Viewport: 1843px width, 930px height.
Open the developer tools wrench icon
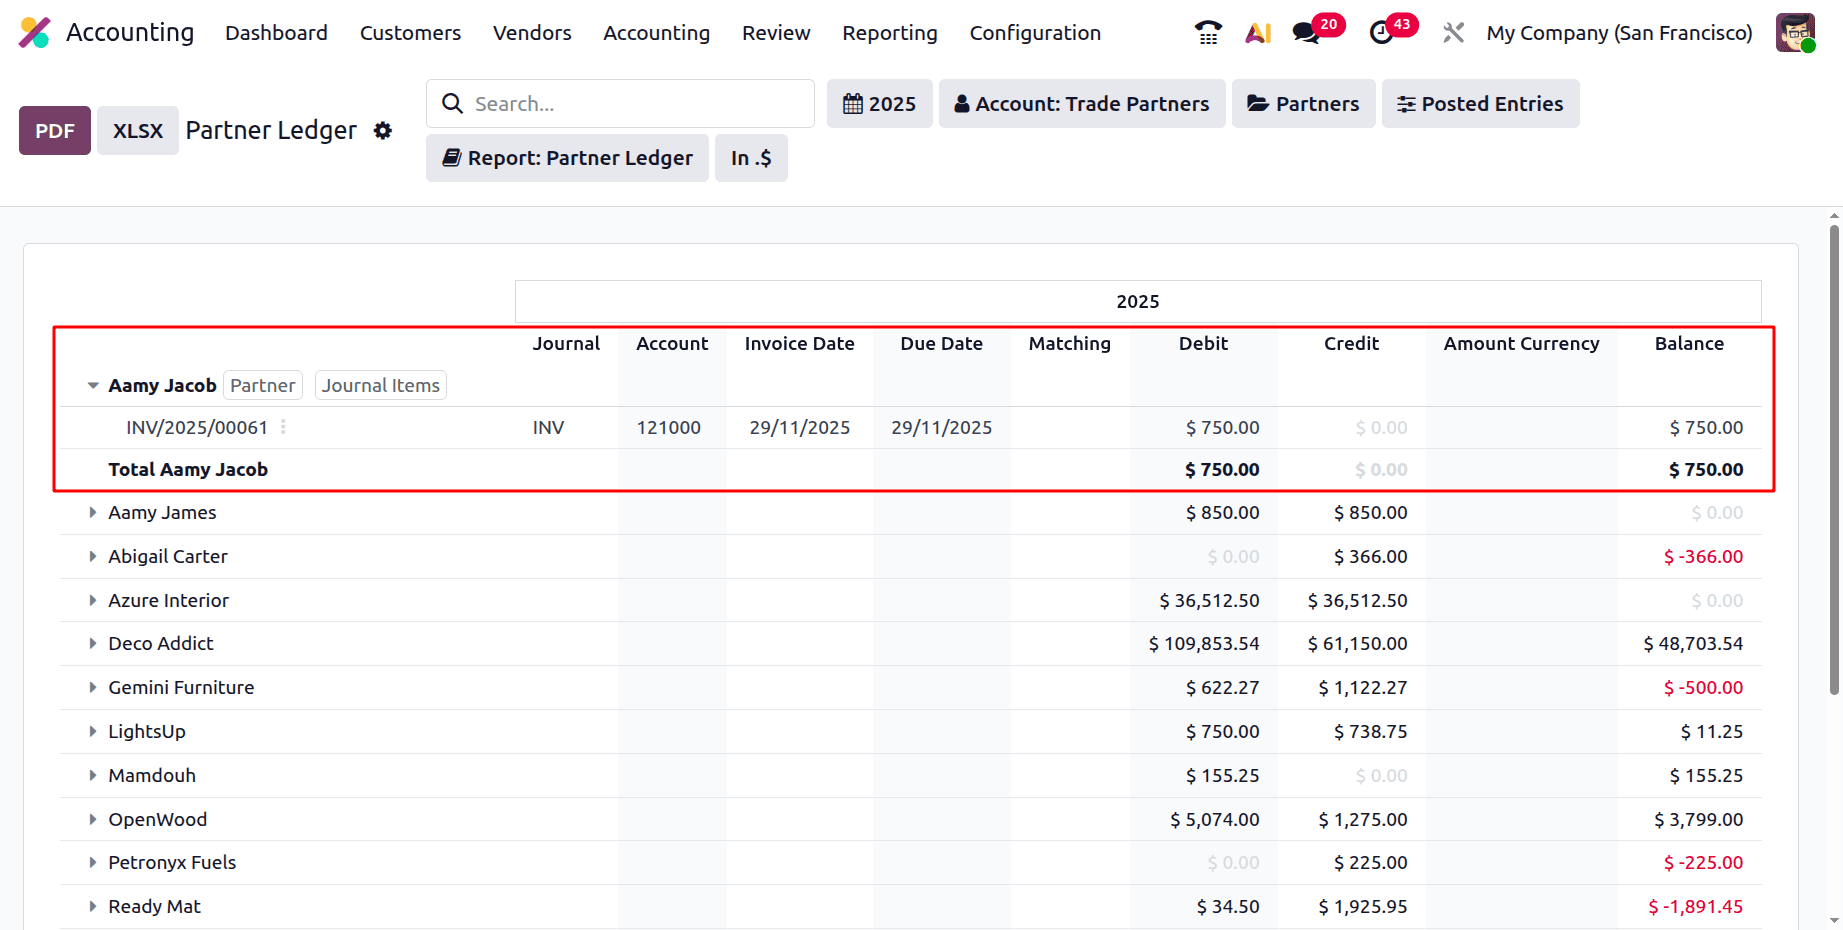tap(1453, 33)
